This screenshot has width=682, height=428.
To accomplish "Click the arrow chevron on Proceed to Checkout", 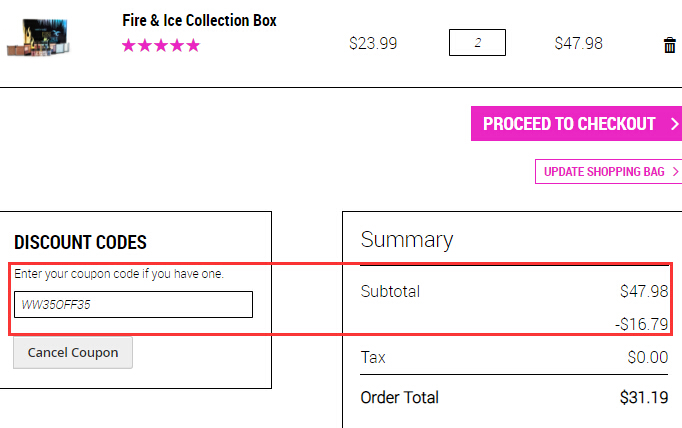I will [674, 124].
